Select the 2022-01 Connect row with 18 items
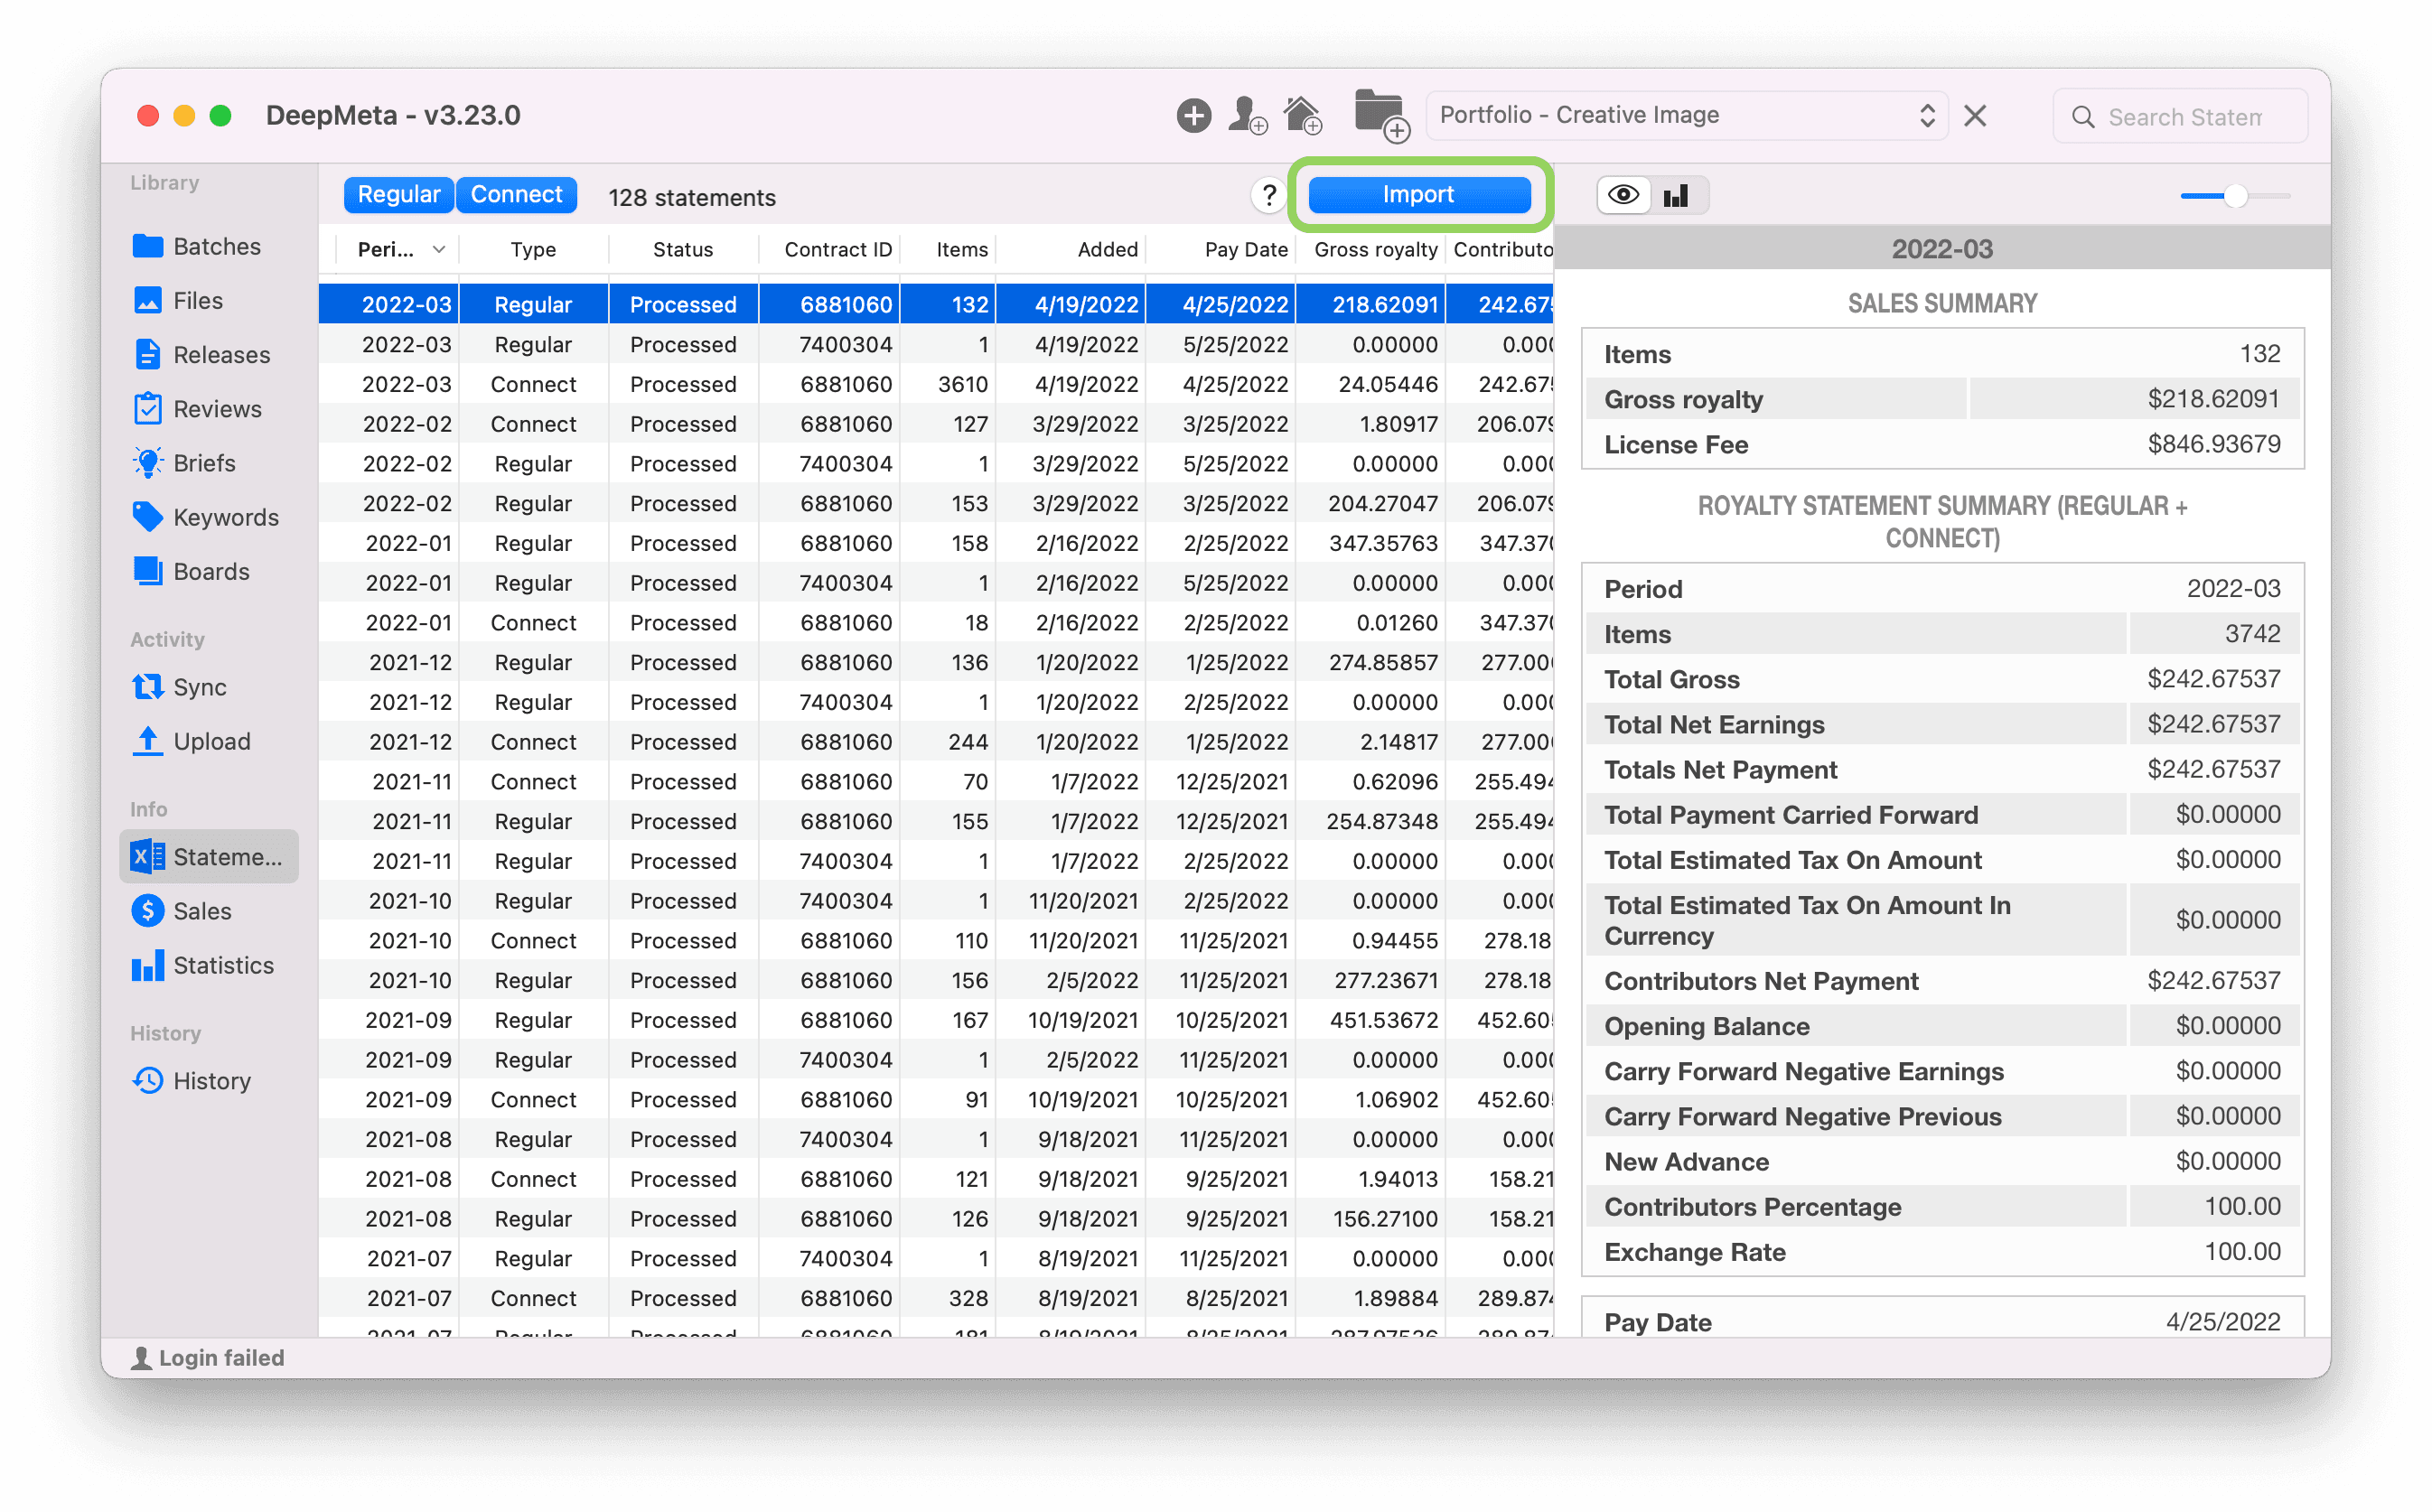The width and height of the screenshot is (2432, 1512). tap(936, 622)
